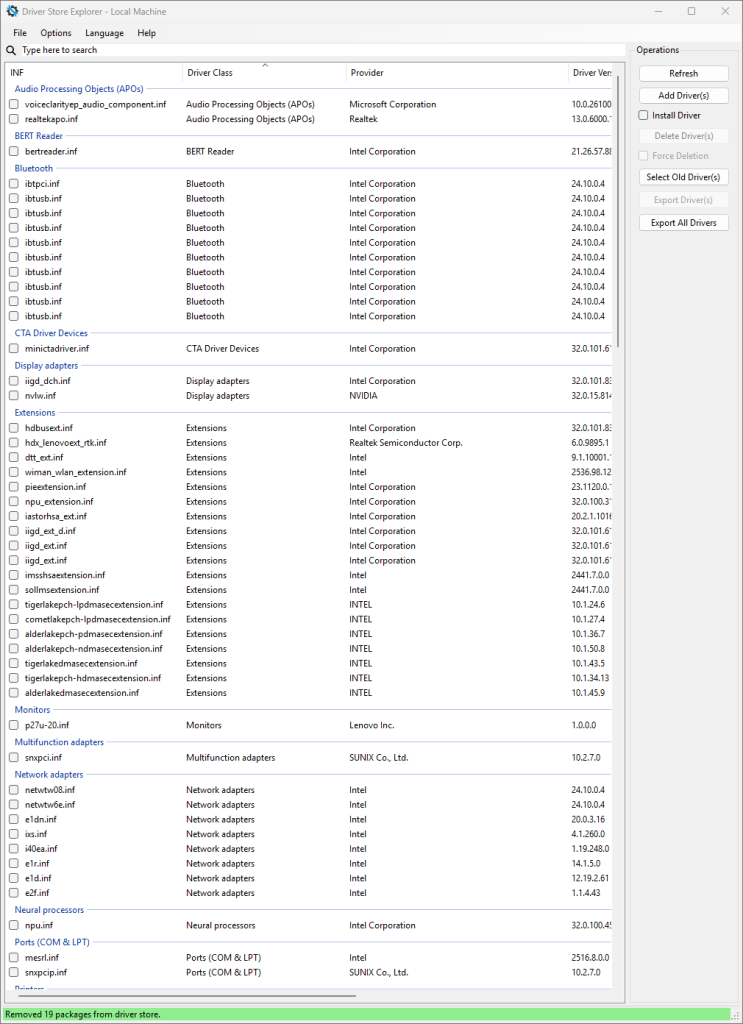Open the Language menu
Image resolution: width=743 pixels, height=1024 pixels.
click(x=103, y=32)
